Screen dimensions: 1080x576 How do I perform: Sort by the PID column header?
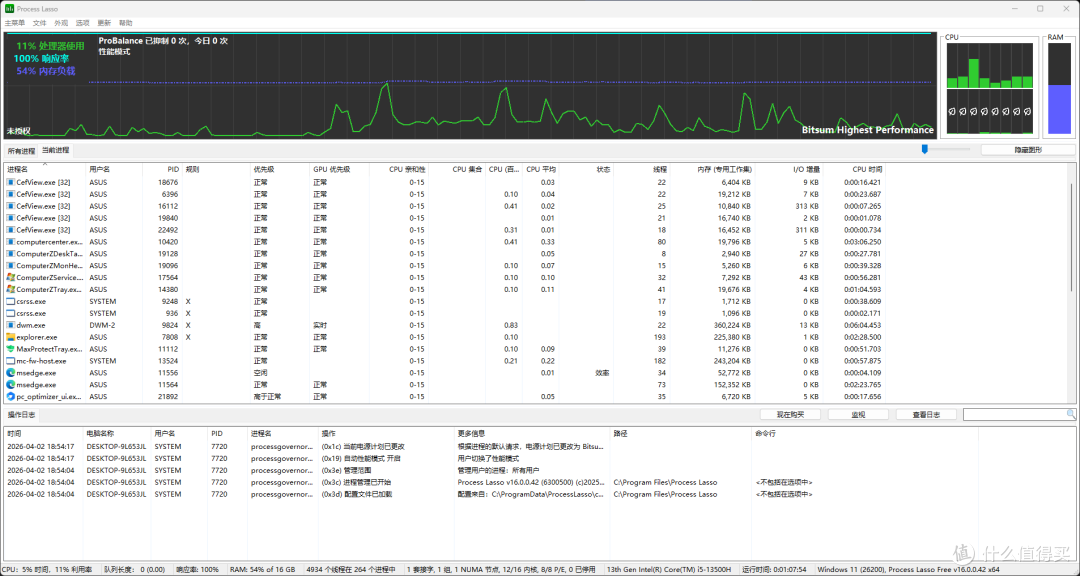click(x=163, y=169)
